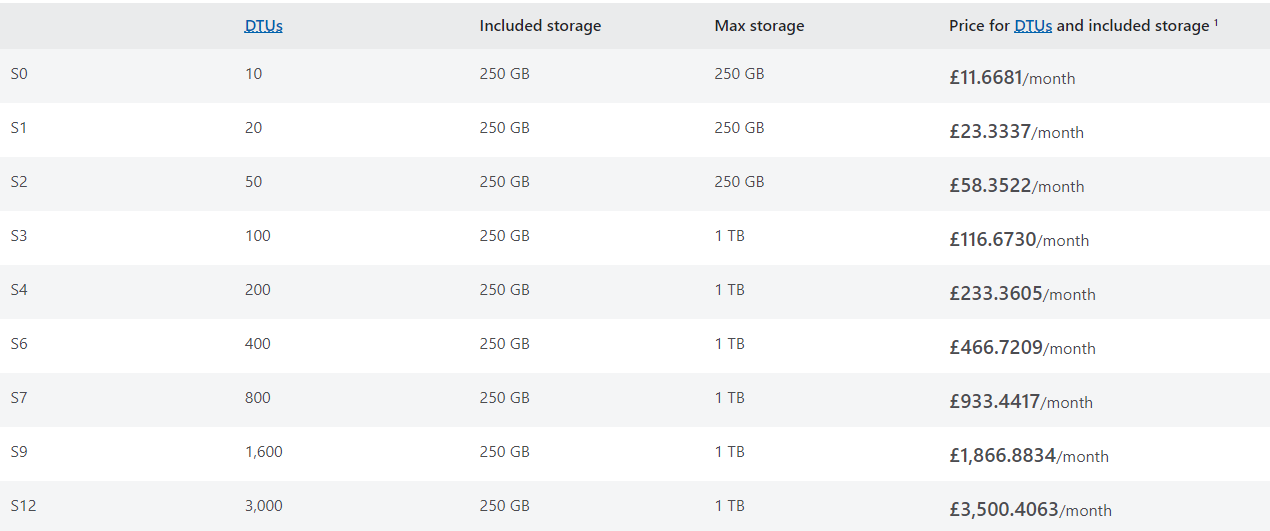This screenshot has width=1270, height=531.
Task: Click the 1,600 DTUs value
Action: pyautogui.click(x=263, y=452)
